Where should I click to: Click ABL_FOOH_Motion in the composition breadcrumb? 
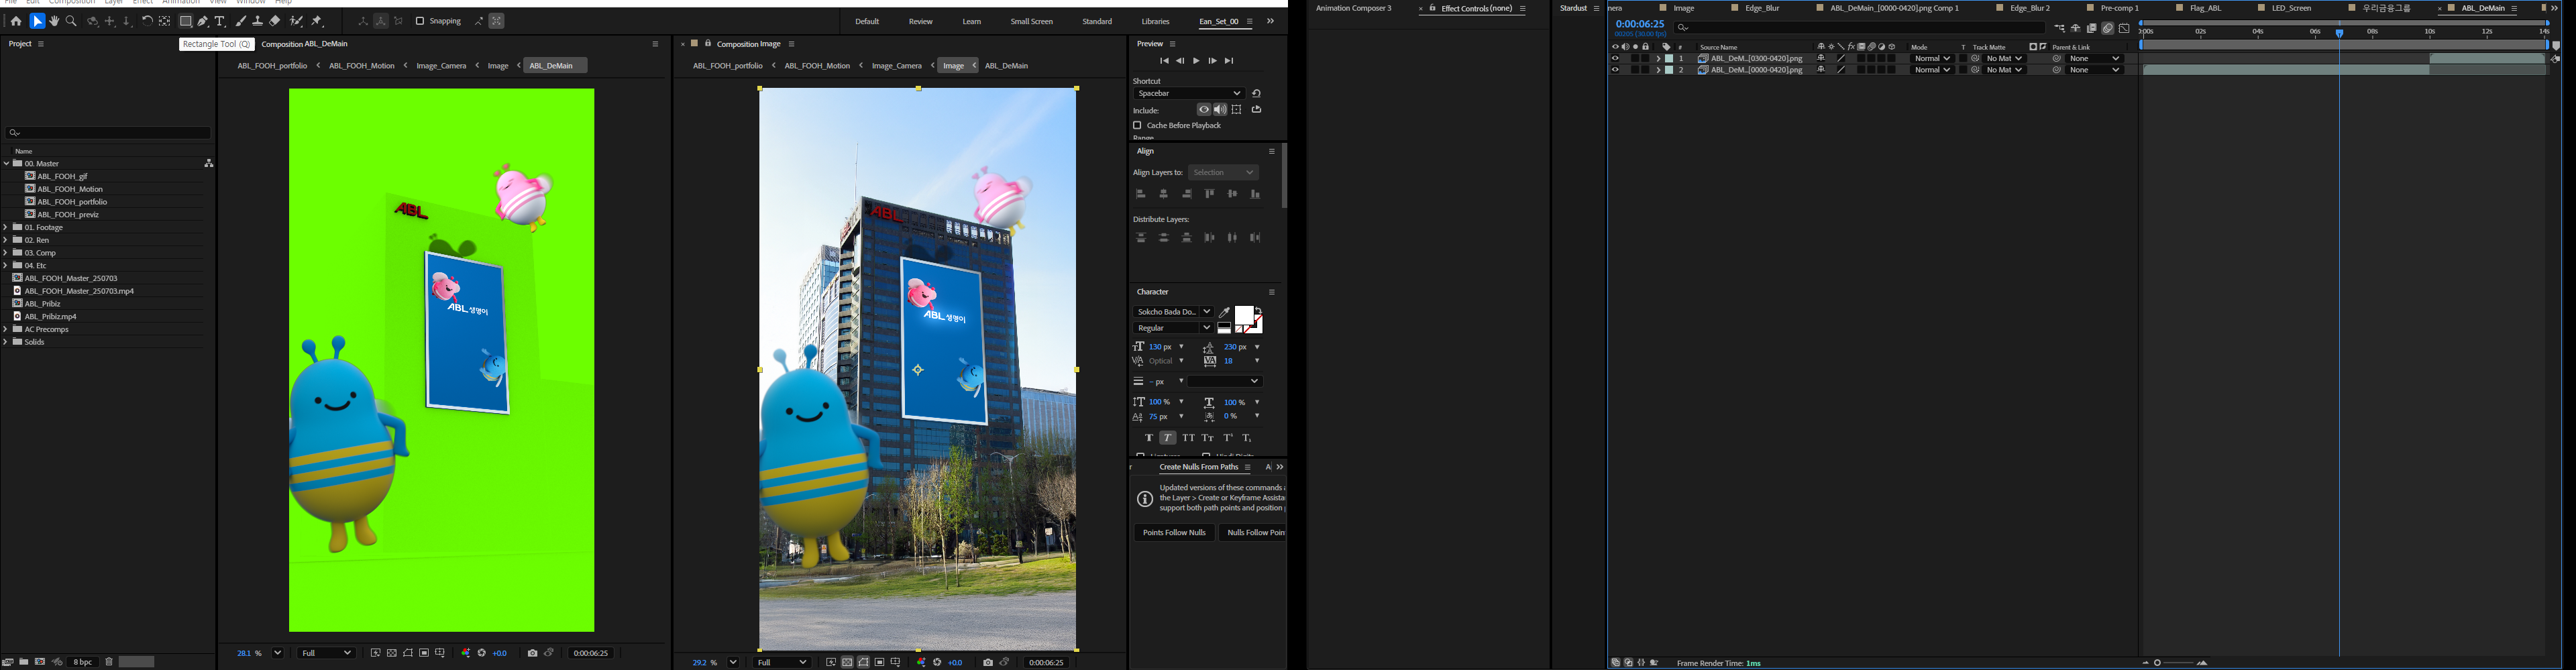pyautogui.click(x=361, y=66)
